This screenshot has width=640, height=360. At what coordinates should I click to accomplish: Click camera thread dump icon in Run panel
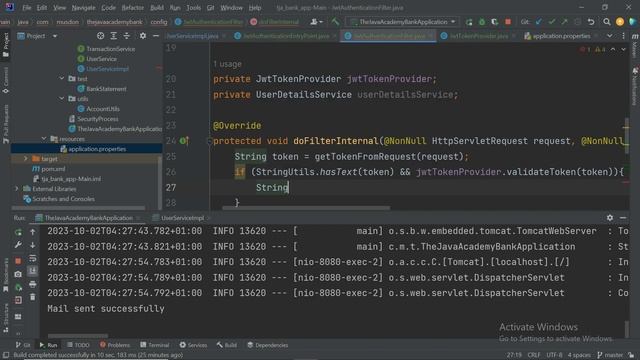[x=18, y=274]
